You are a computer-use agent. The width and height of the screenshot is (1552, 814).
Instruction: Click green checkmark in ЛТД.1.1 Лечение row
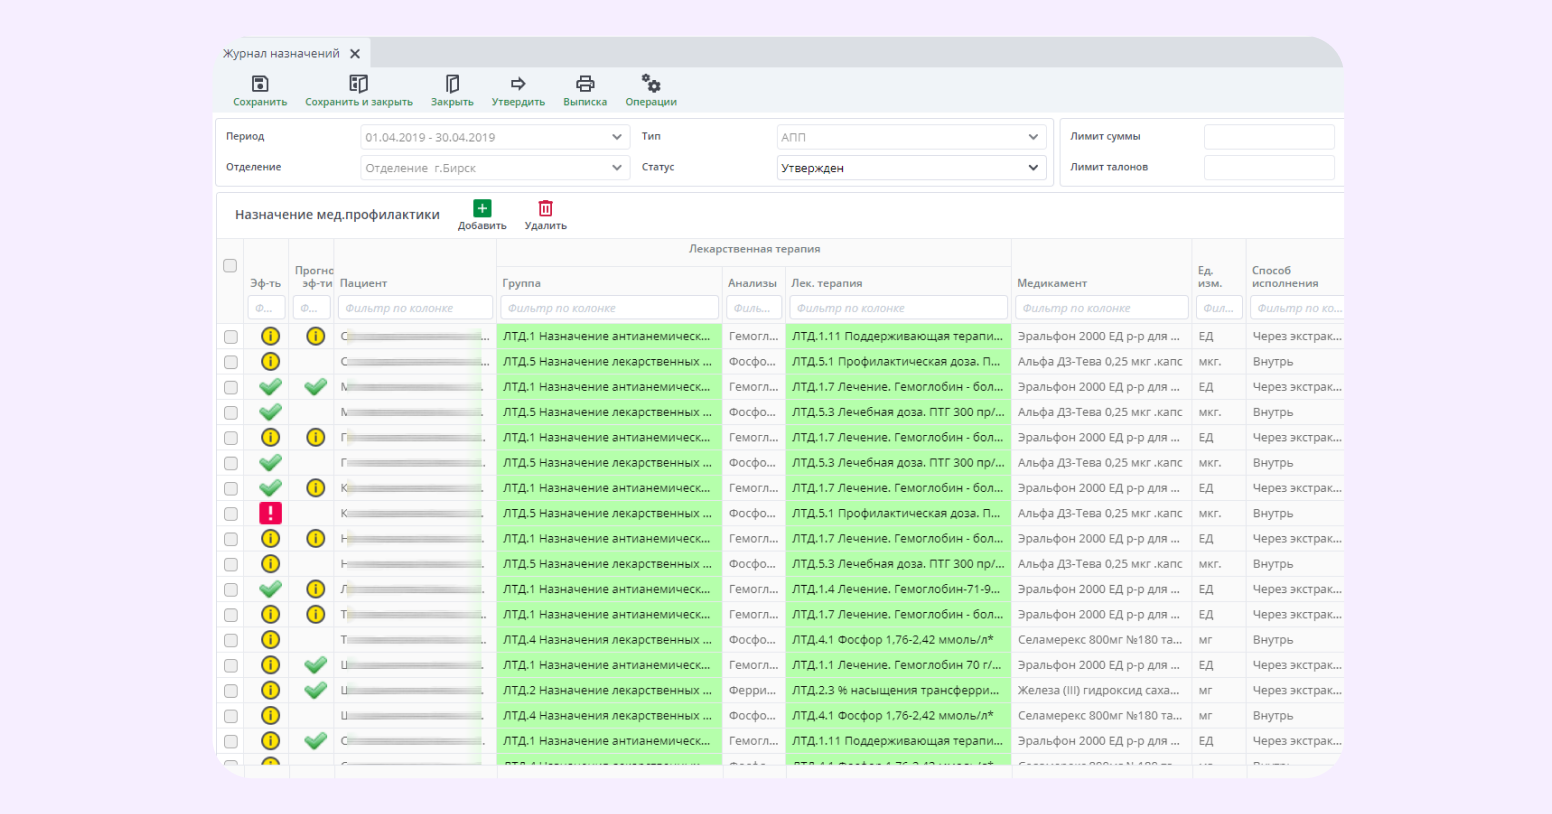click(315, 665)
